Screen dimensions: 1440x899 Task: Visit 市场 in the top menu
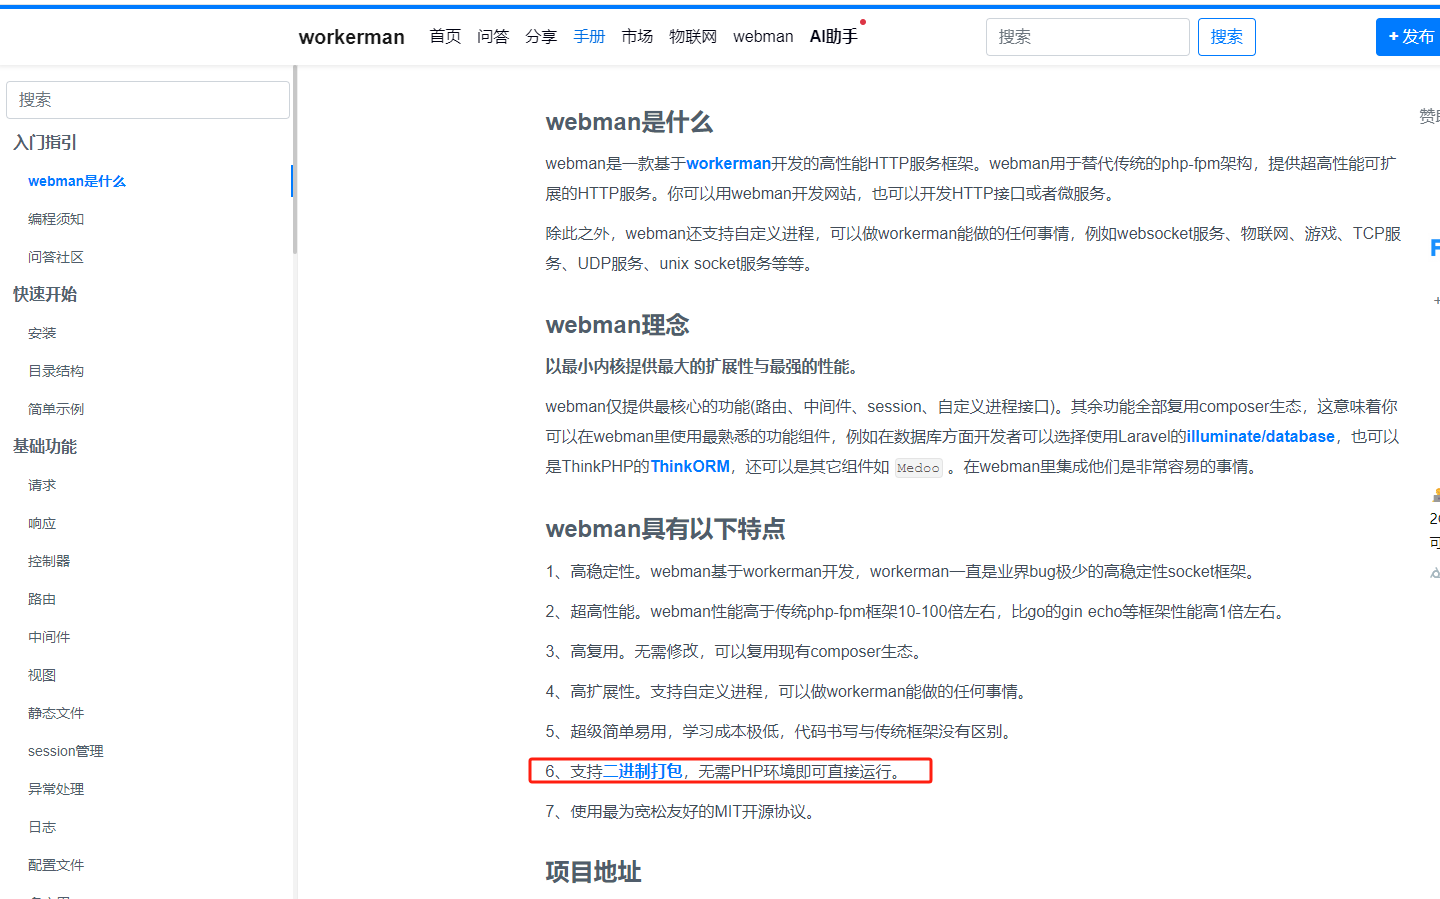(x=637, y=37)
